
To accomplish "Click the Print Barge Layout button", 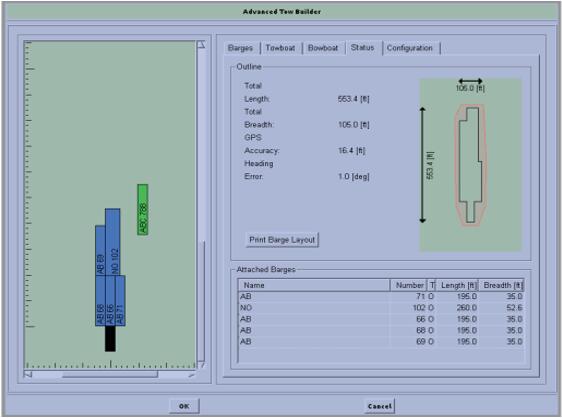I will [282, 240].
